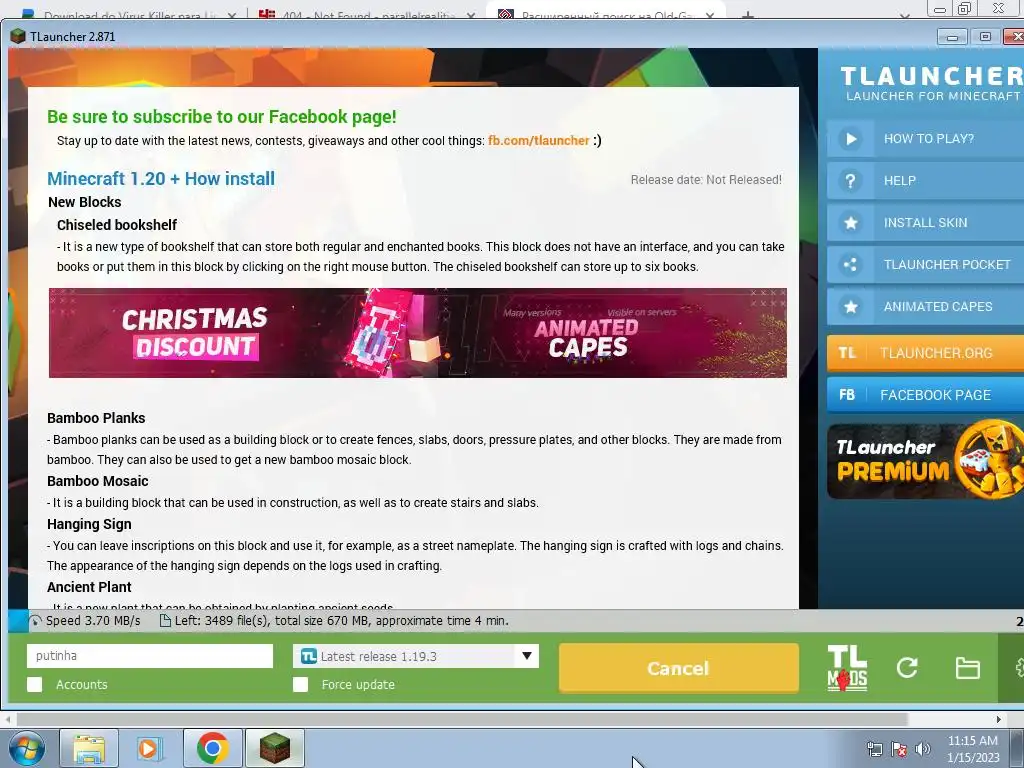This screenshot has width=1024, height=768.
Task: Click the TLAUNCHER POCKET label
Action: pos(947,264)
